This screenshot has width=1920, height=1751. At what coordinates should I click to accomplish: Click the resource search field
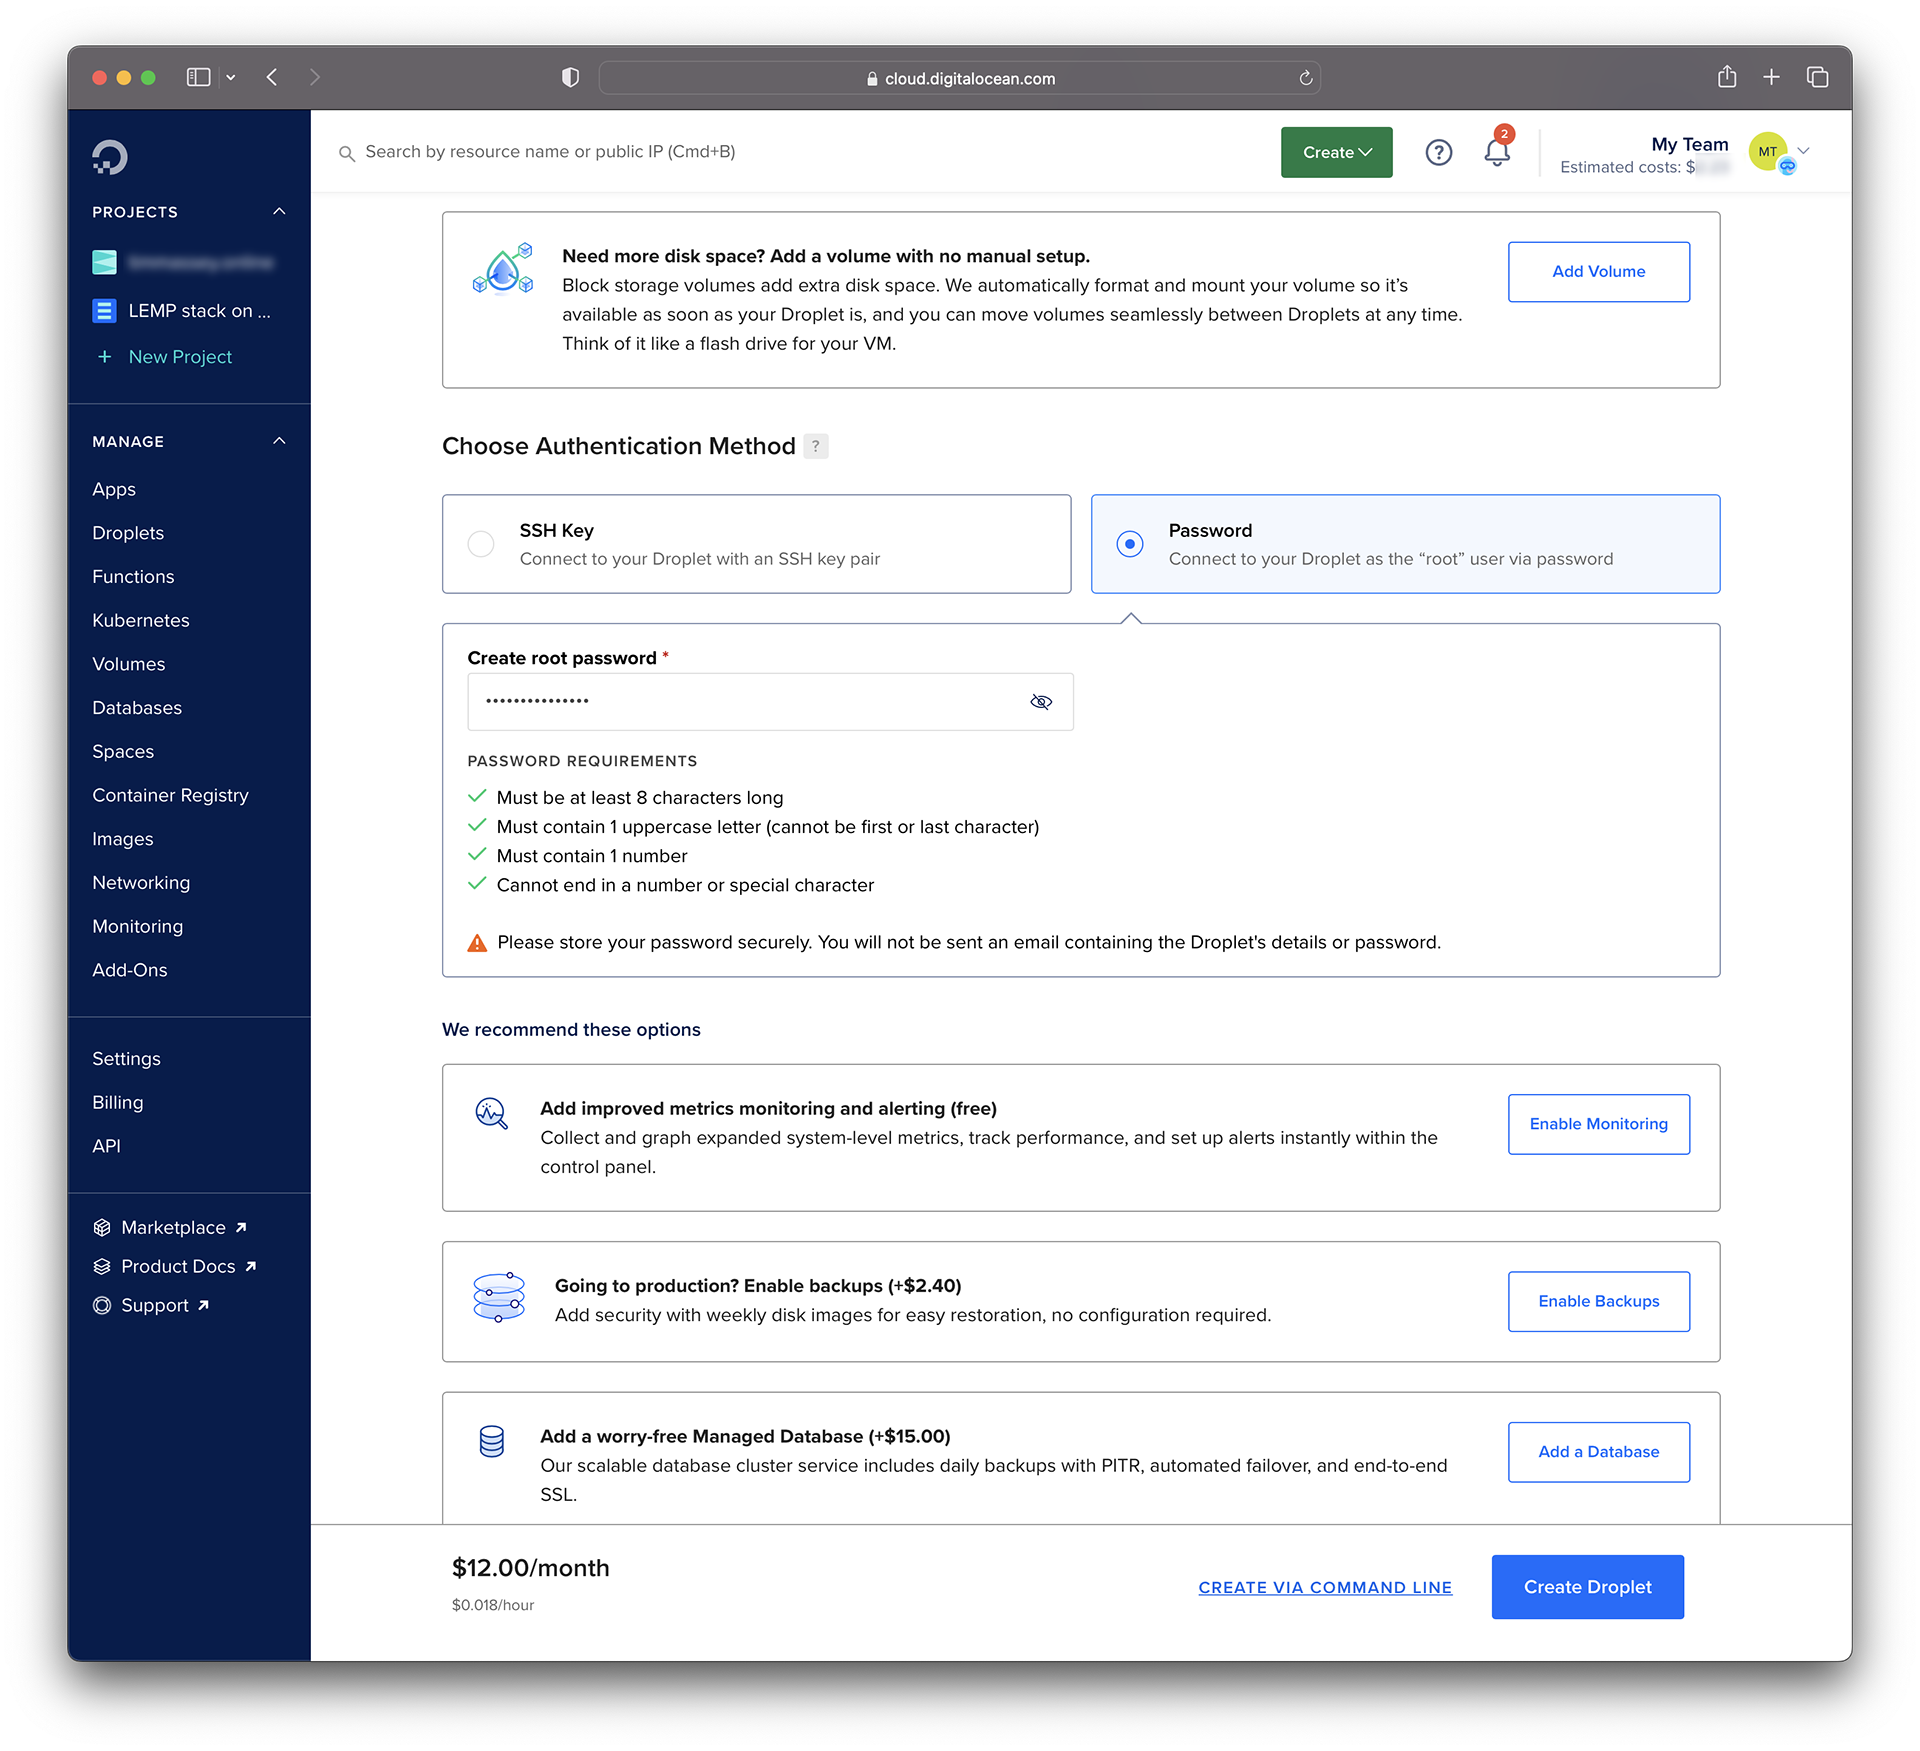pos(550,152)
